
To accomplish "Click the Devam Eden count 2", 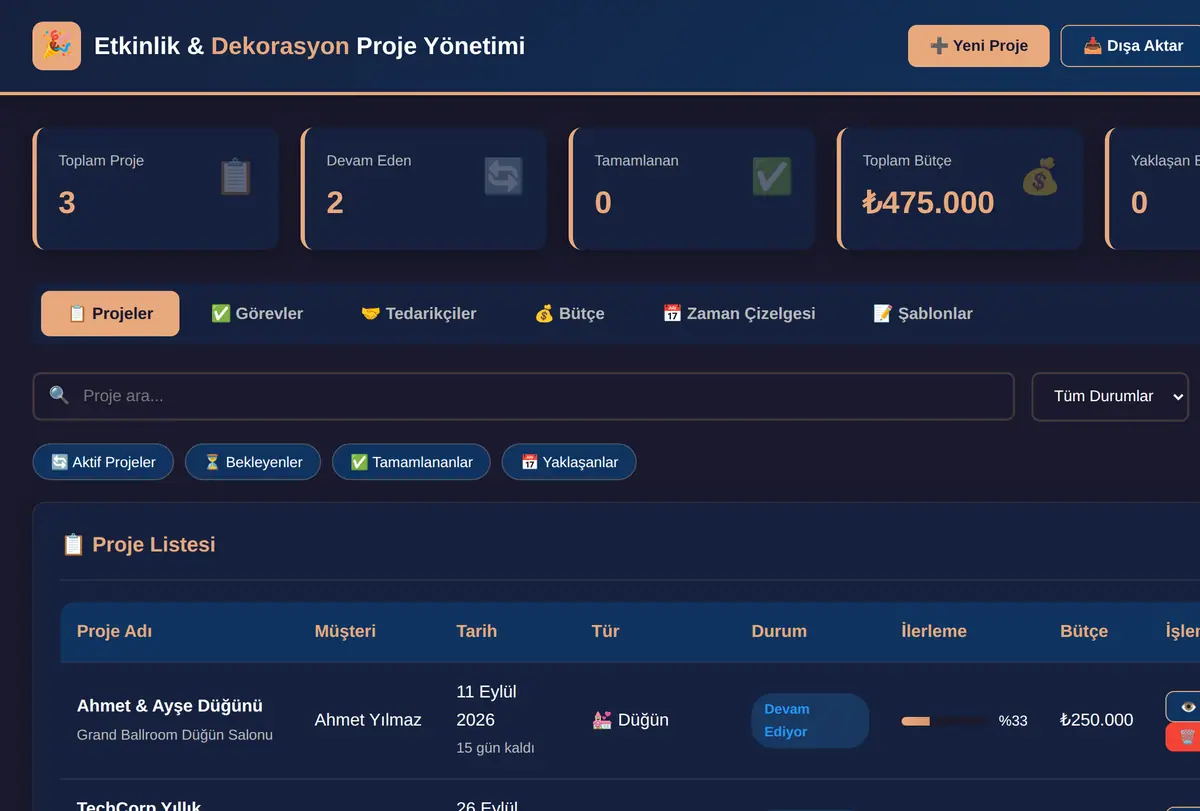I will point(335,203).
